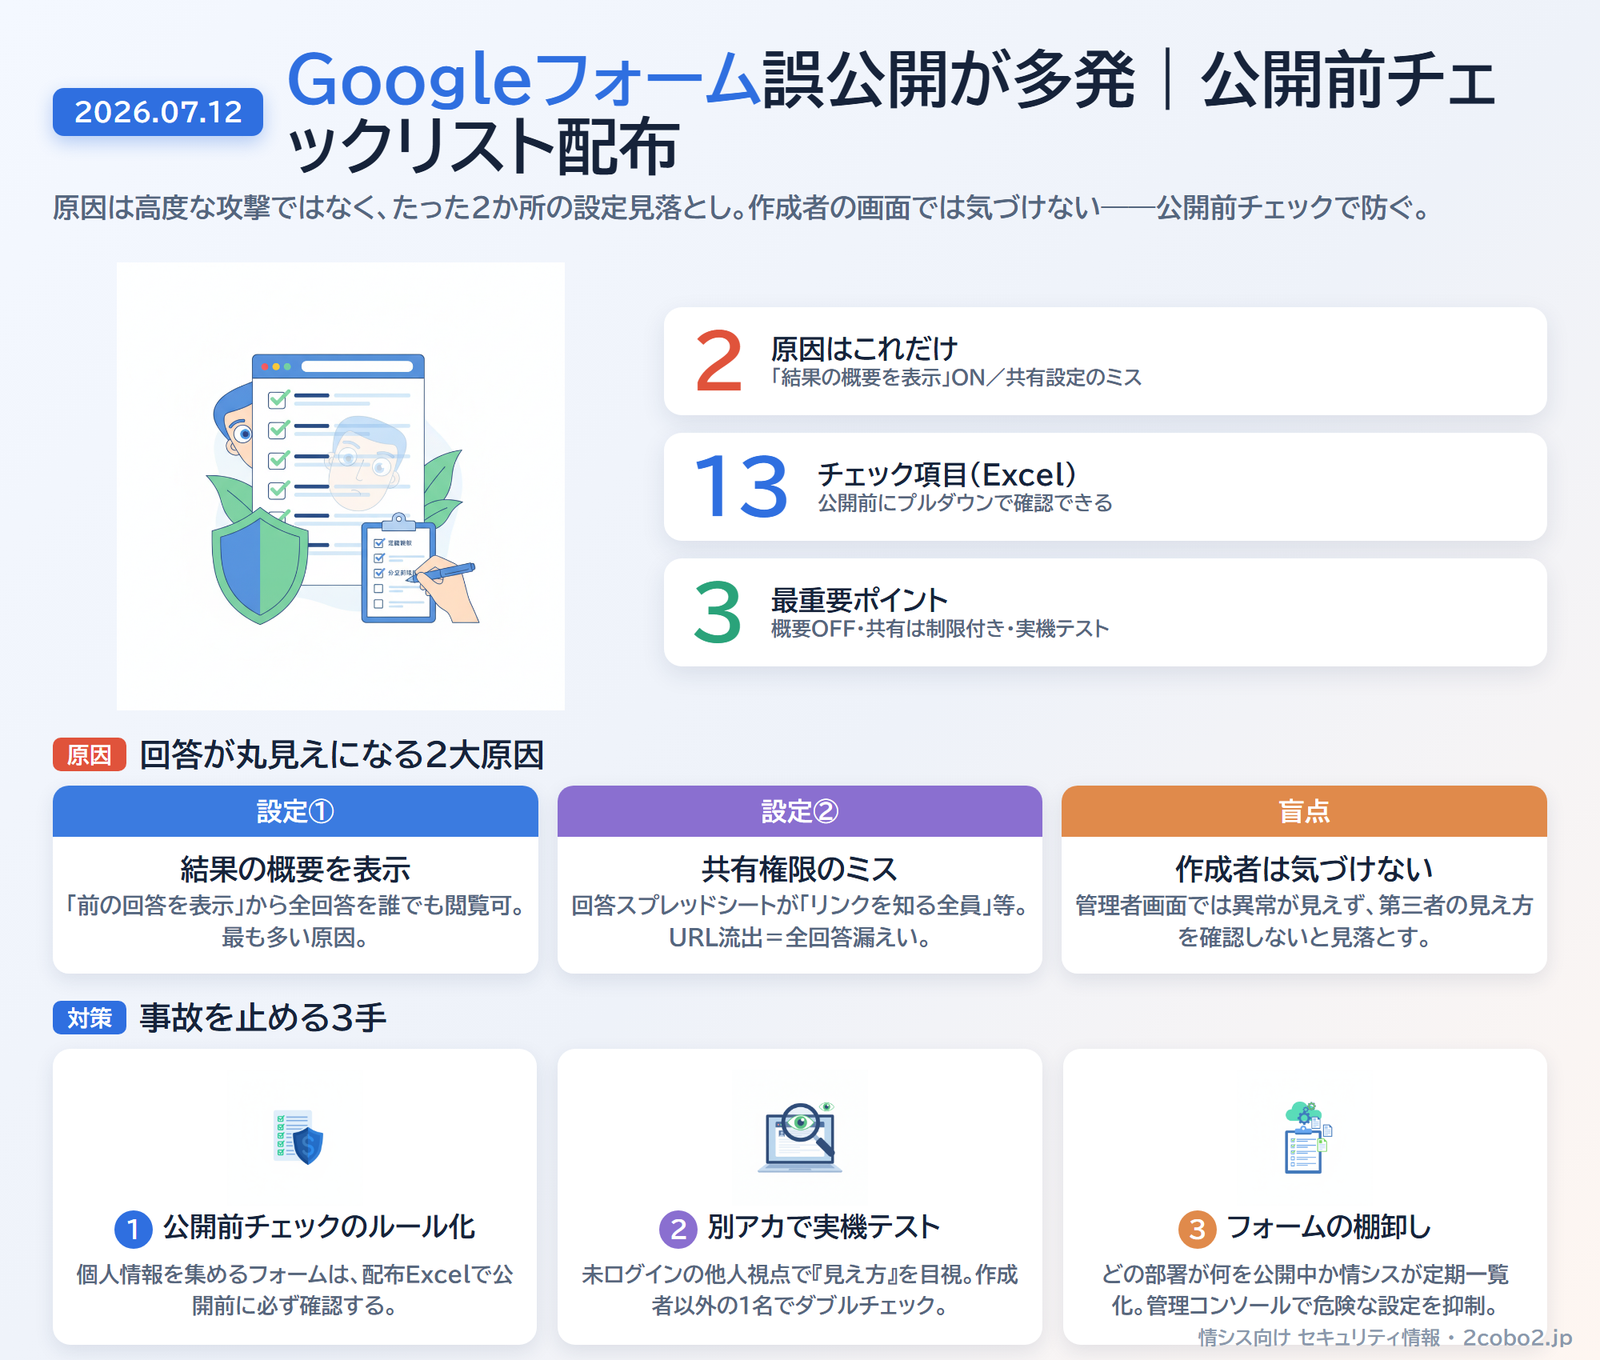Click 概要OFF・共有は制限付き・実機テスト text
1600x1360 pixels.
coord(940,629)
